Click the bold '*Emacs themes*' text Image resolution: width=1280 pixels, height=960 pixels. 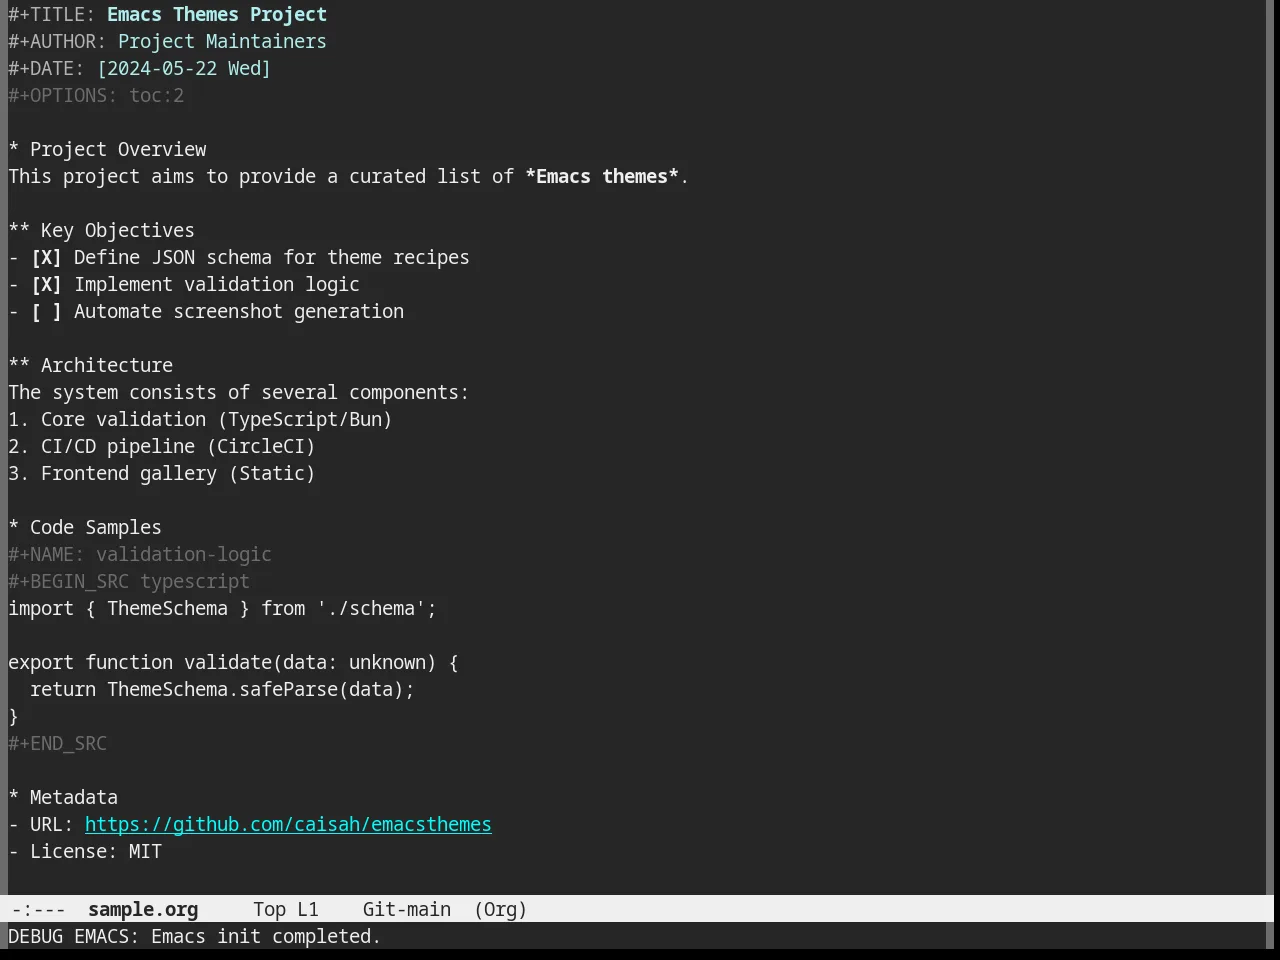(602, 177)
